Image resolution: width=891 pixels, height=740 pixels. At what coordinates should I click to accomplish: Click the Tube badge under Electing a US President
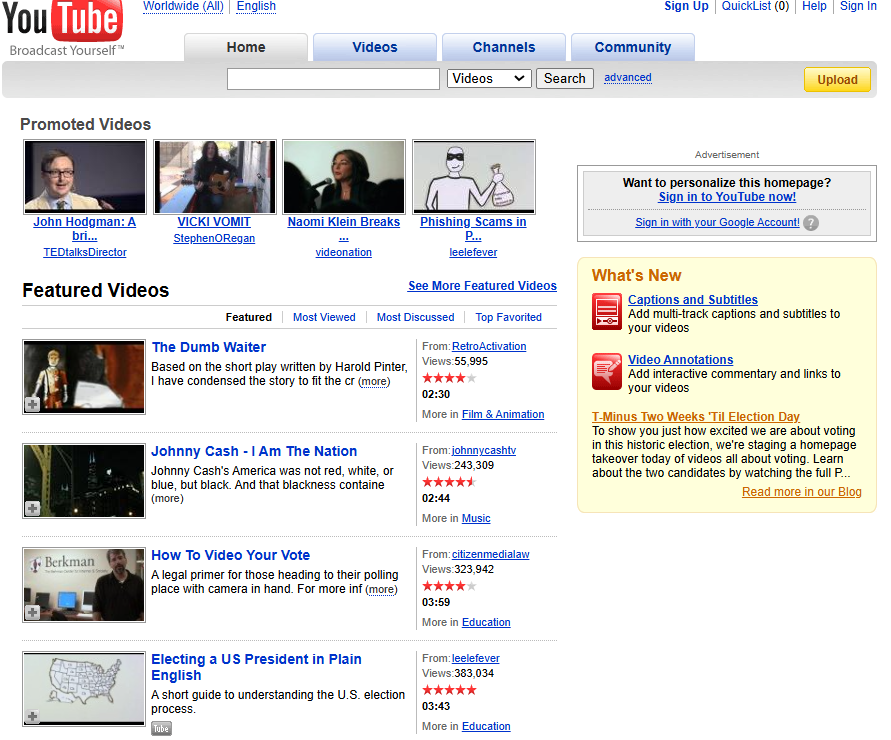tap(161, 729)
